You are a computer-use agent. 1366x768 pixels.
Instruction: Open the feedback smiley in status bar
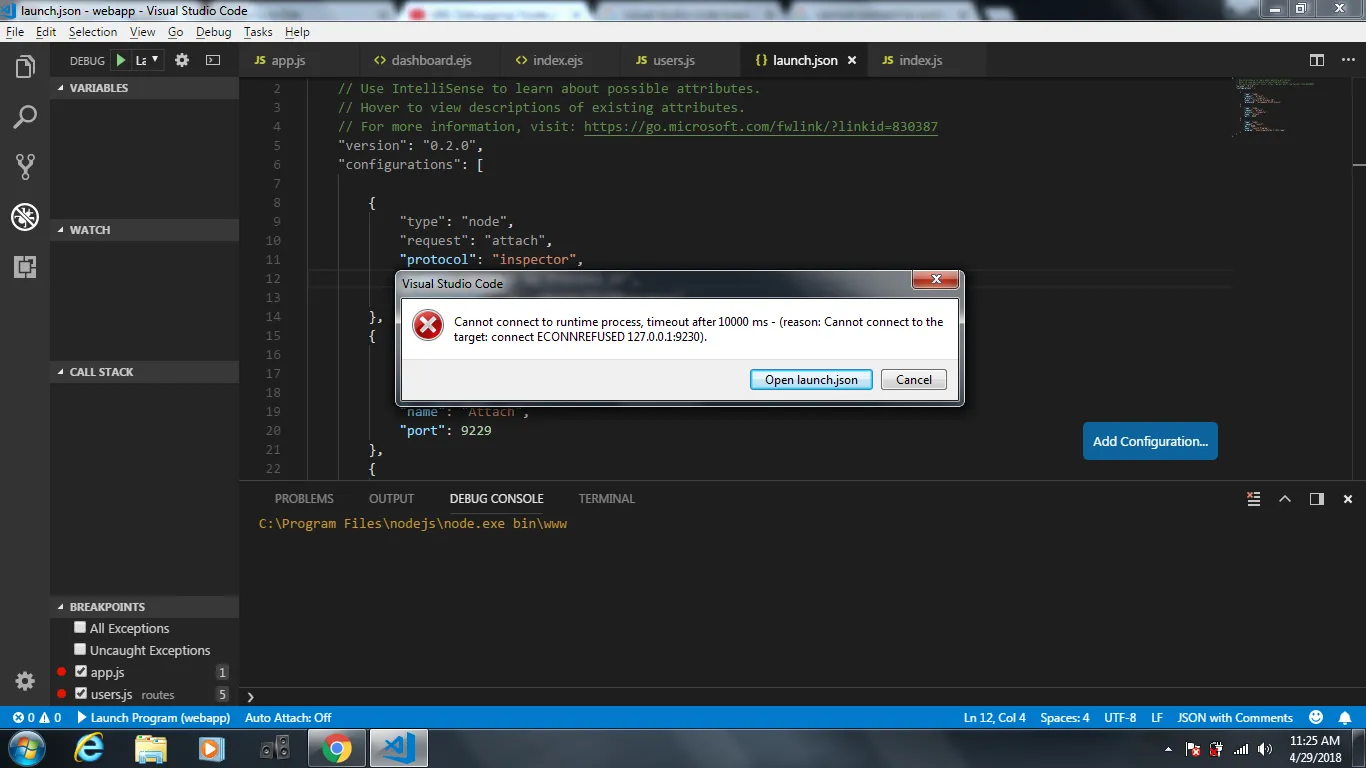coord(1315,717)
